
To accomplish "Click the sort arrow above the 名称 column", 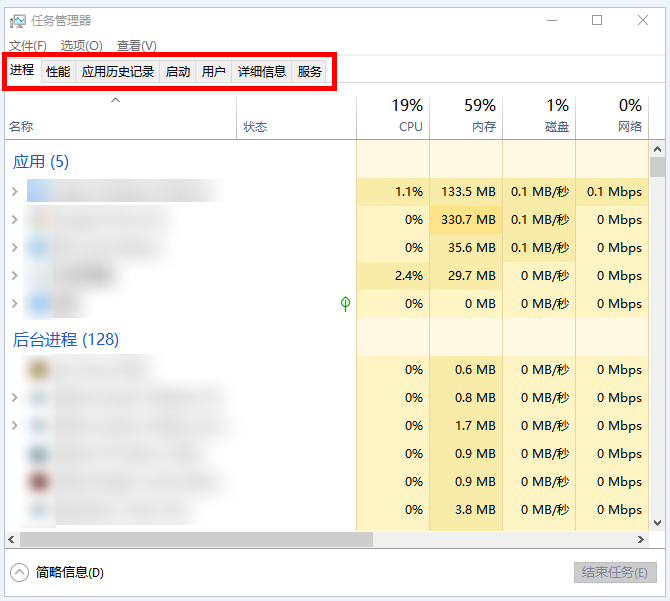I will [115, 100].
